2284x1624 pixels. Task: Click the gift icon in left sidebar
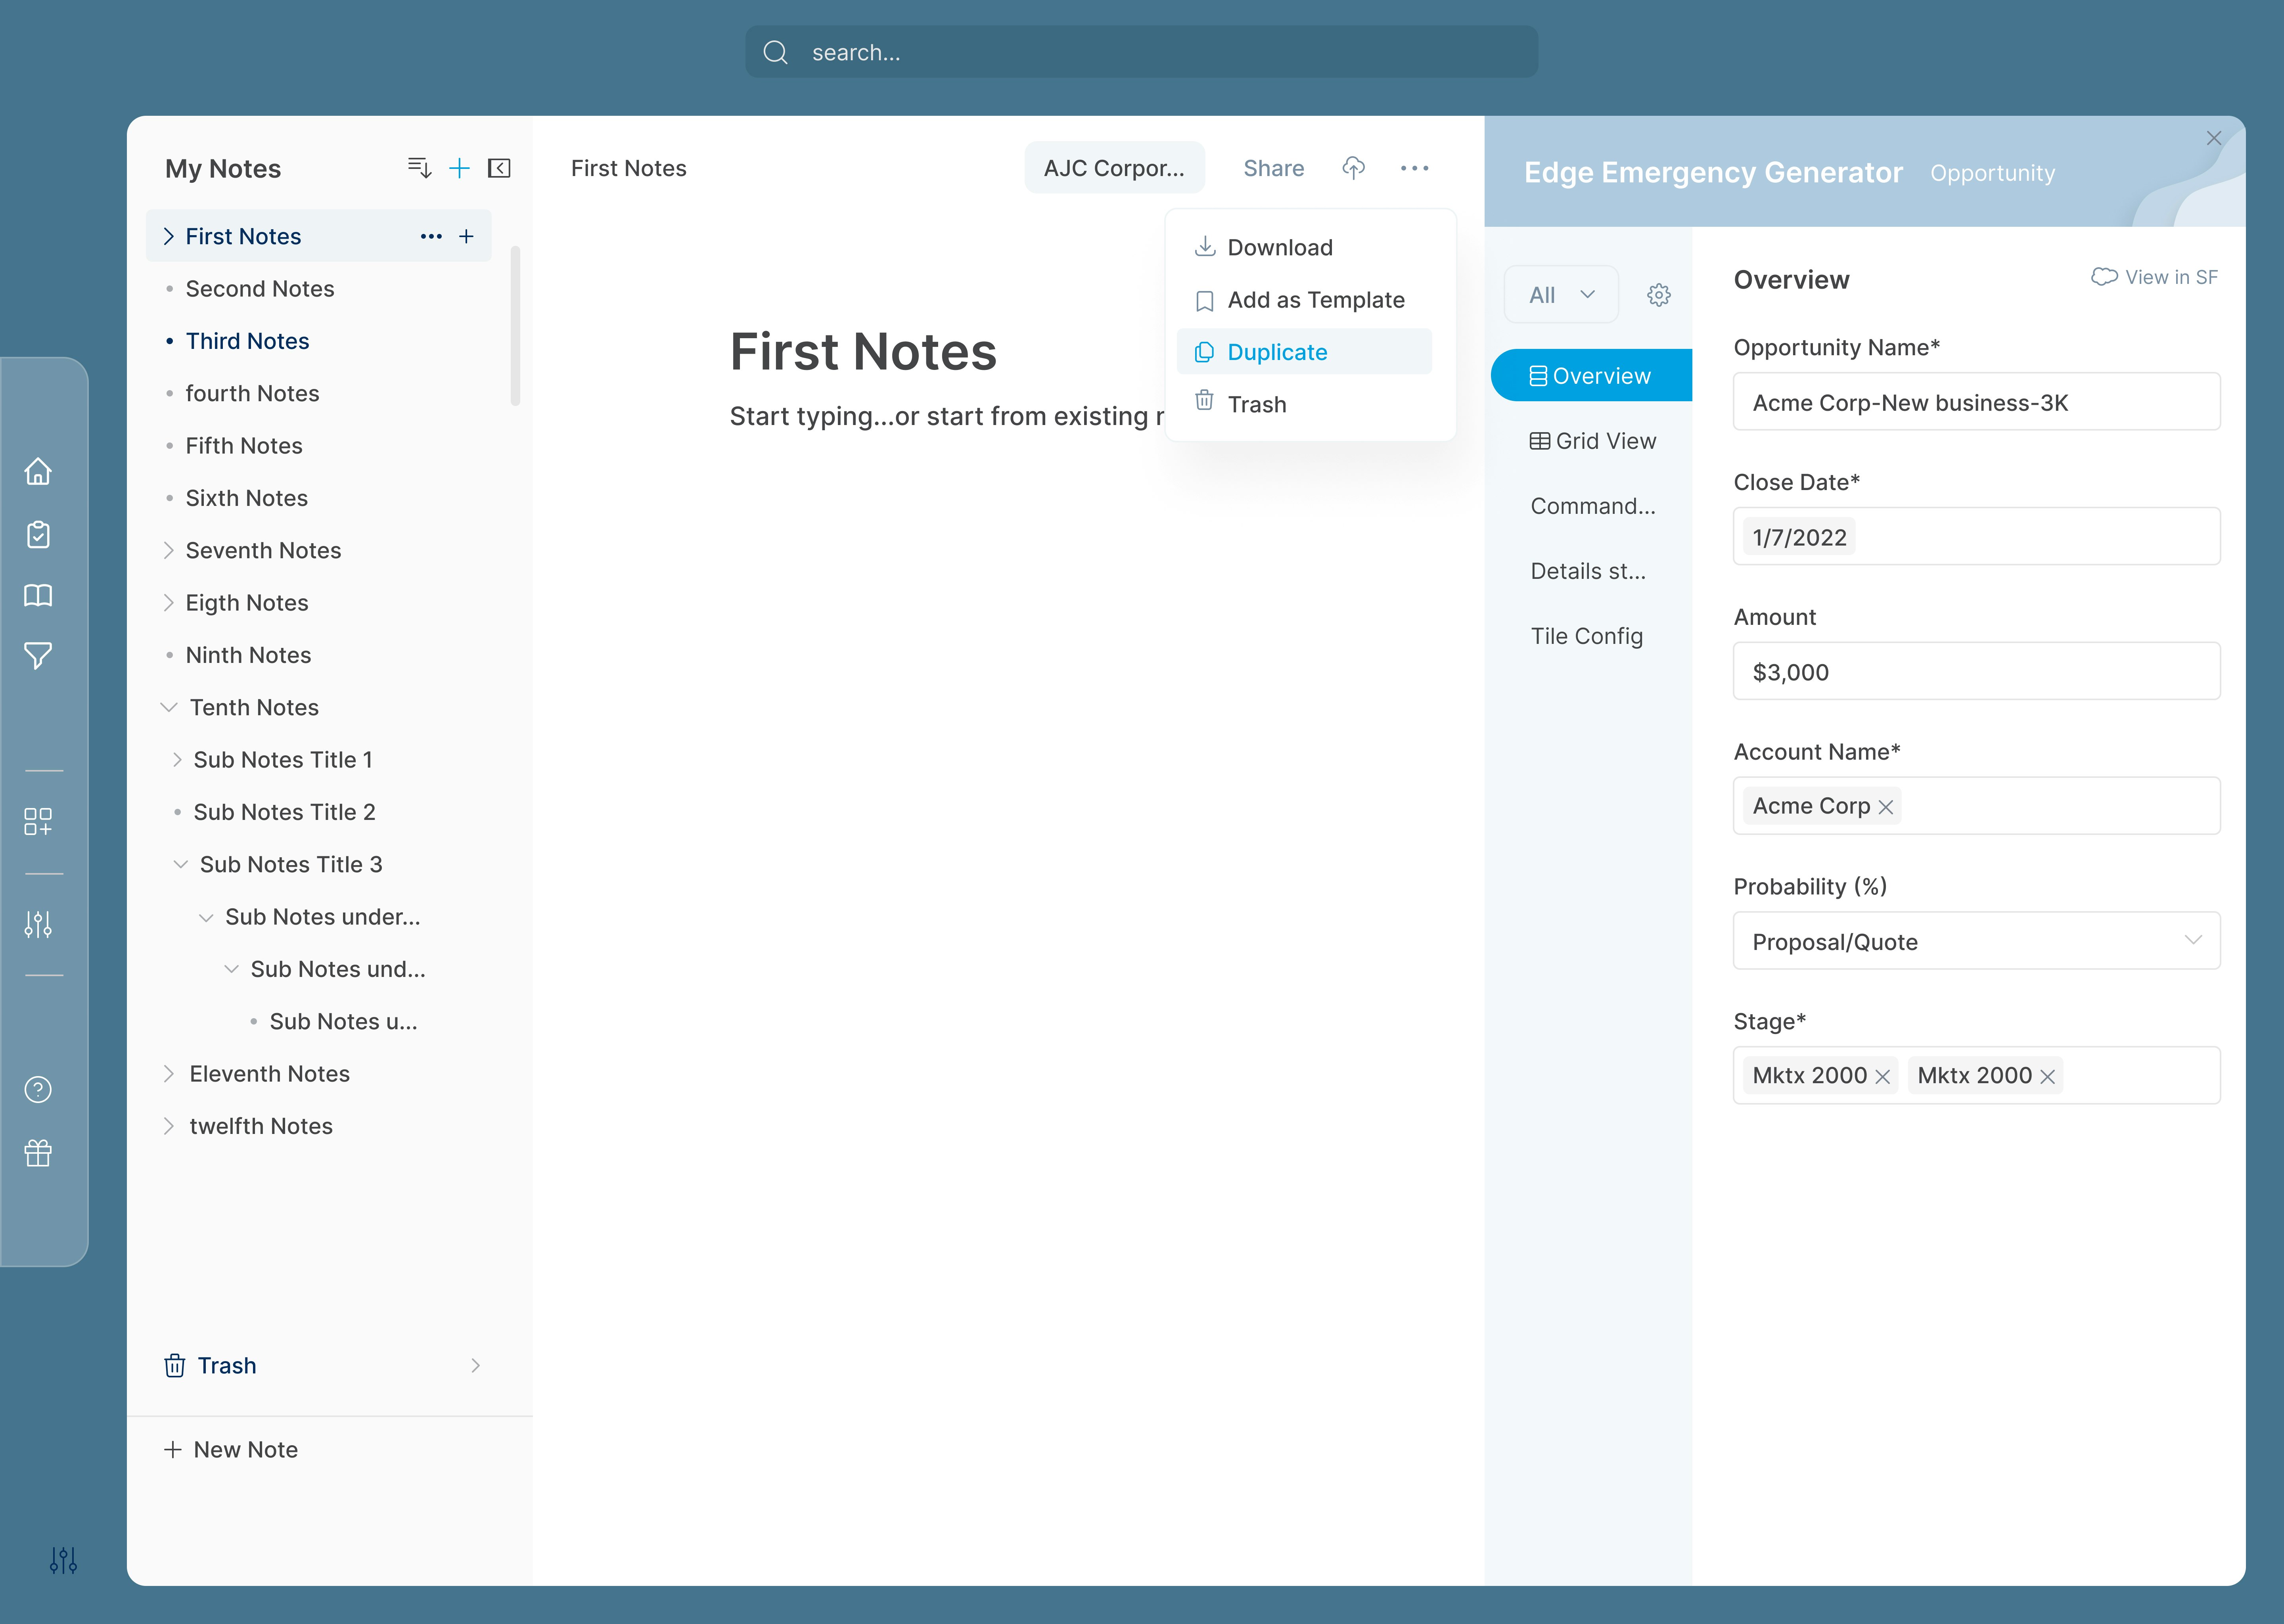(38, 1153)
